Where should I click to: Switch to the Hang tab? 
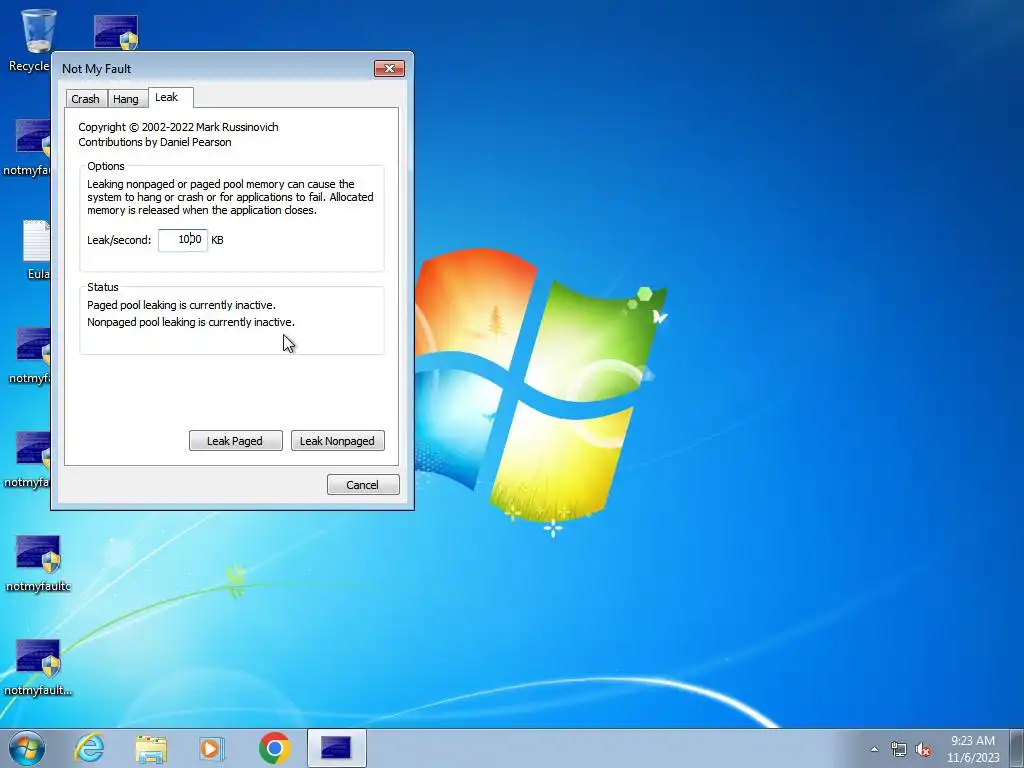pos(126,99)
